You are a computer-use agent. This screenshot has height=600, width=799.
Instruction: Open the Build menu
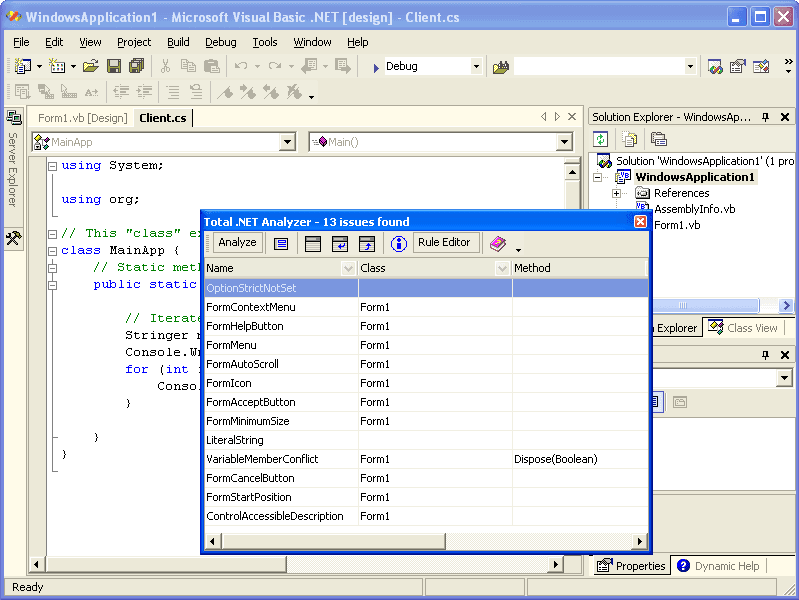178,42
